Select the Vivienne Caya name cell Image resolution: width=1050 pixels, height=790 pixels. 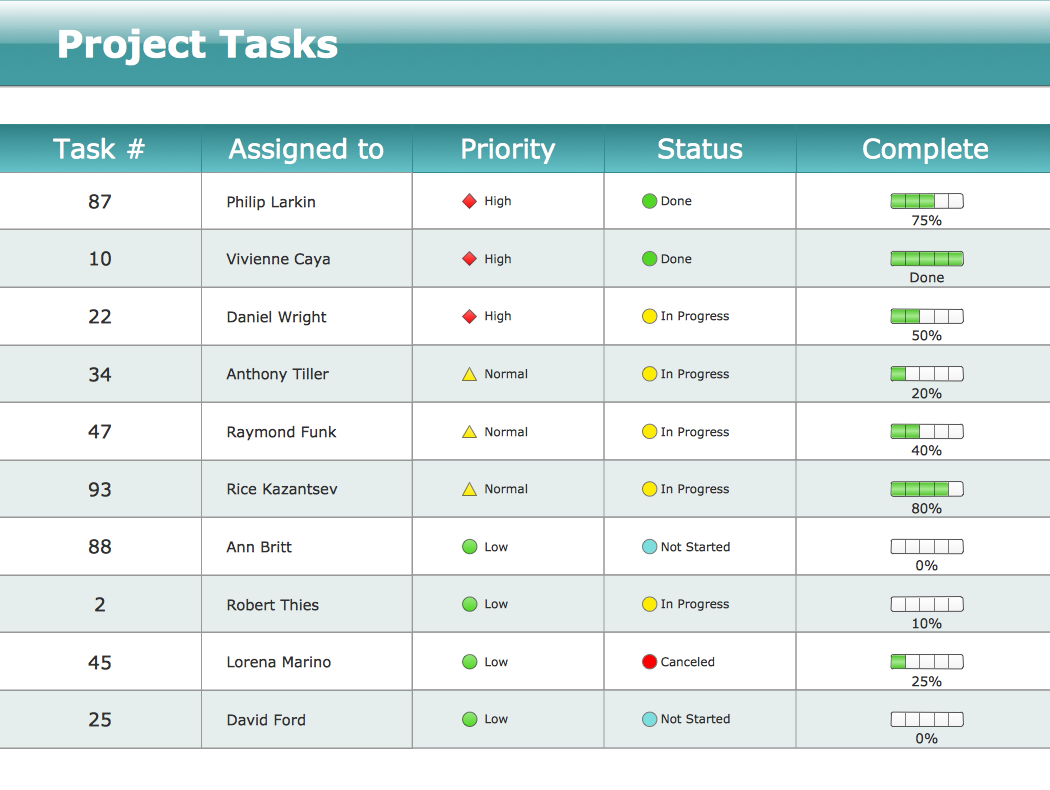[278, 259]
